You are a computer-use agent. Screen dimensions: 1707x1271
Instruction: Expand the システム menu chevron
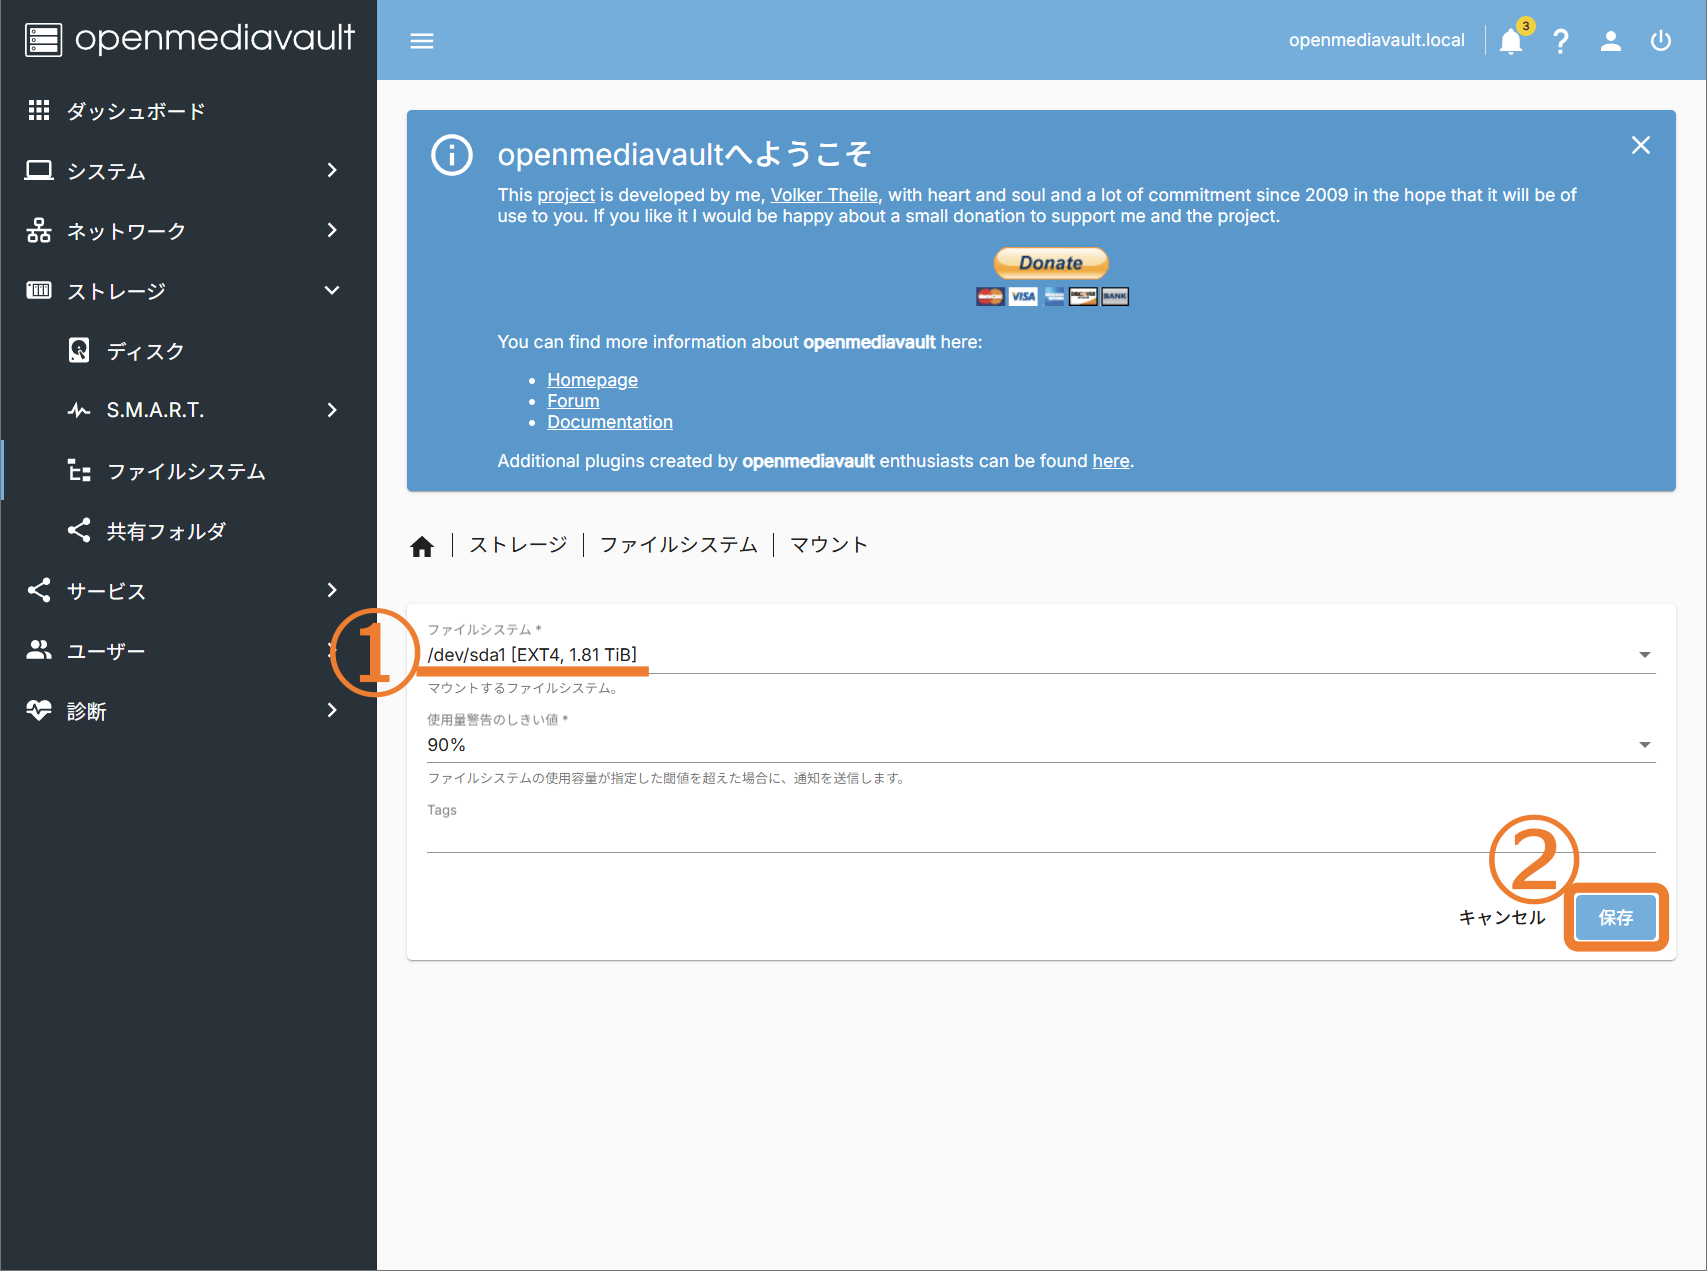[332, 170]
